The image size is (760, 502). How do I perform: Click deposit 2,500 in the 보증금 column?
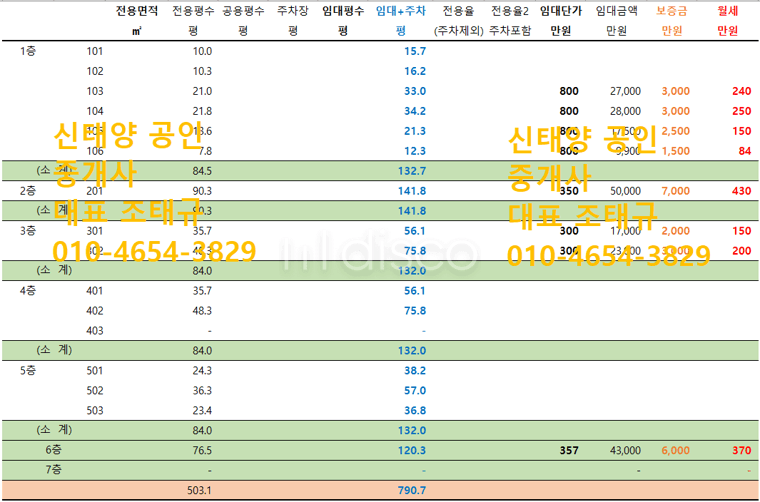point(676,131)
